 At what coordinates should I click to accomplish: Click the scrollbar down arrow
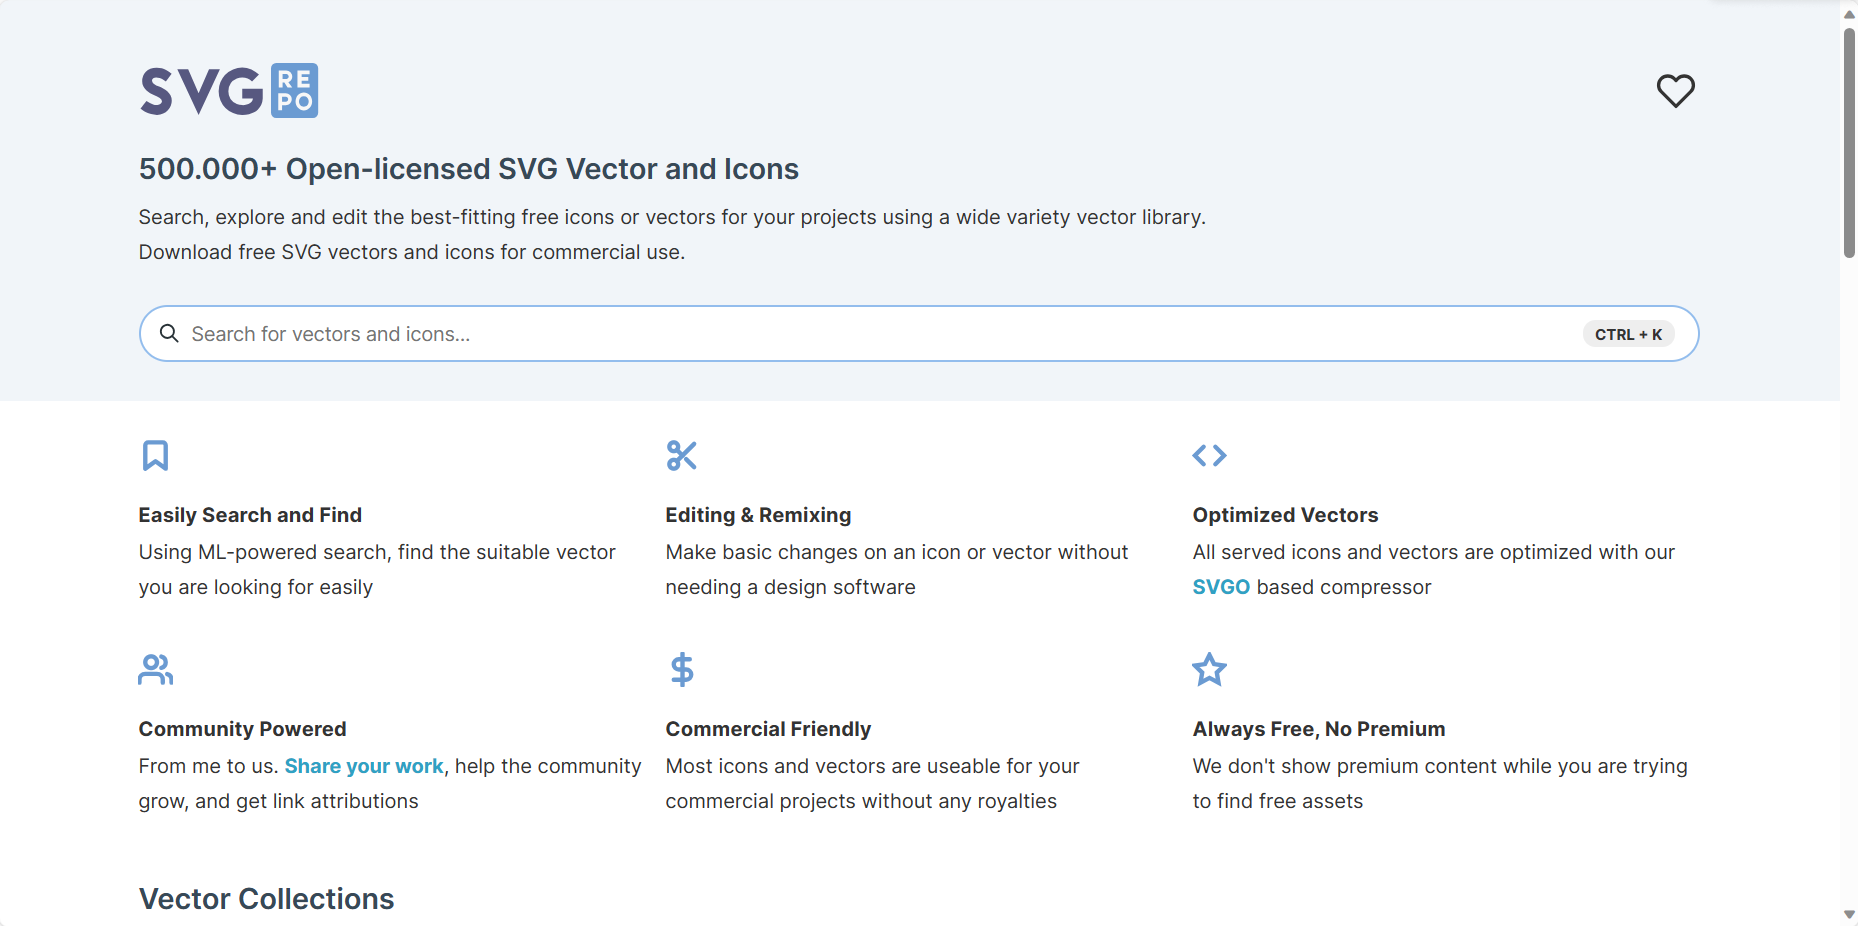point(1849,915)
